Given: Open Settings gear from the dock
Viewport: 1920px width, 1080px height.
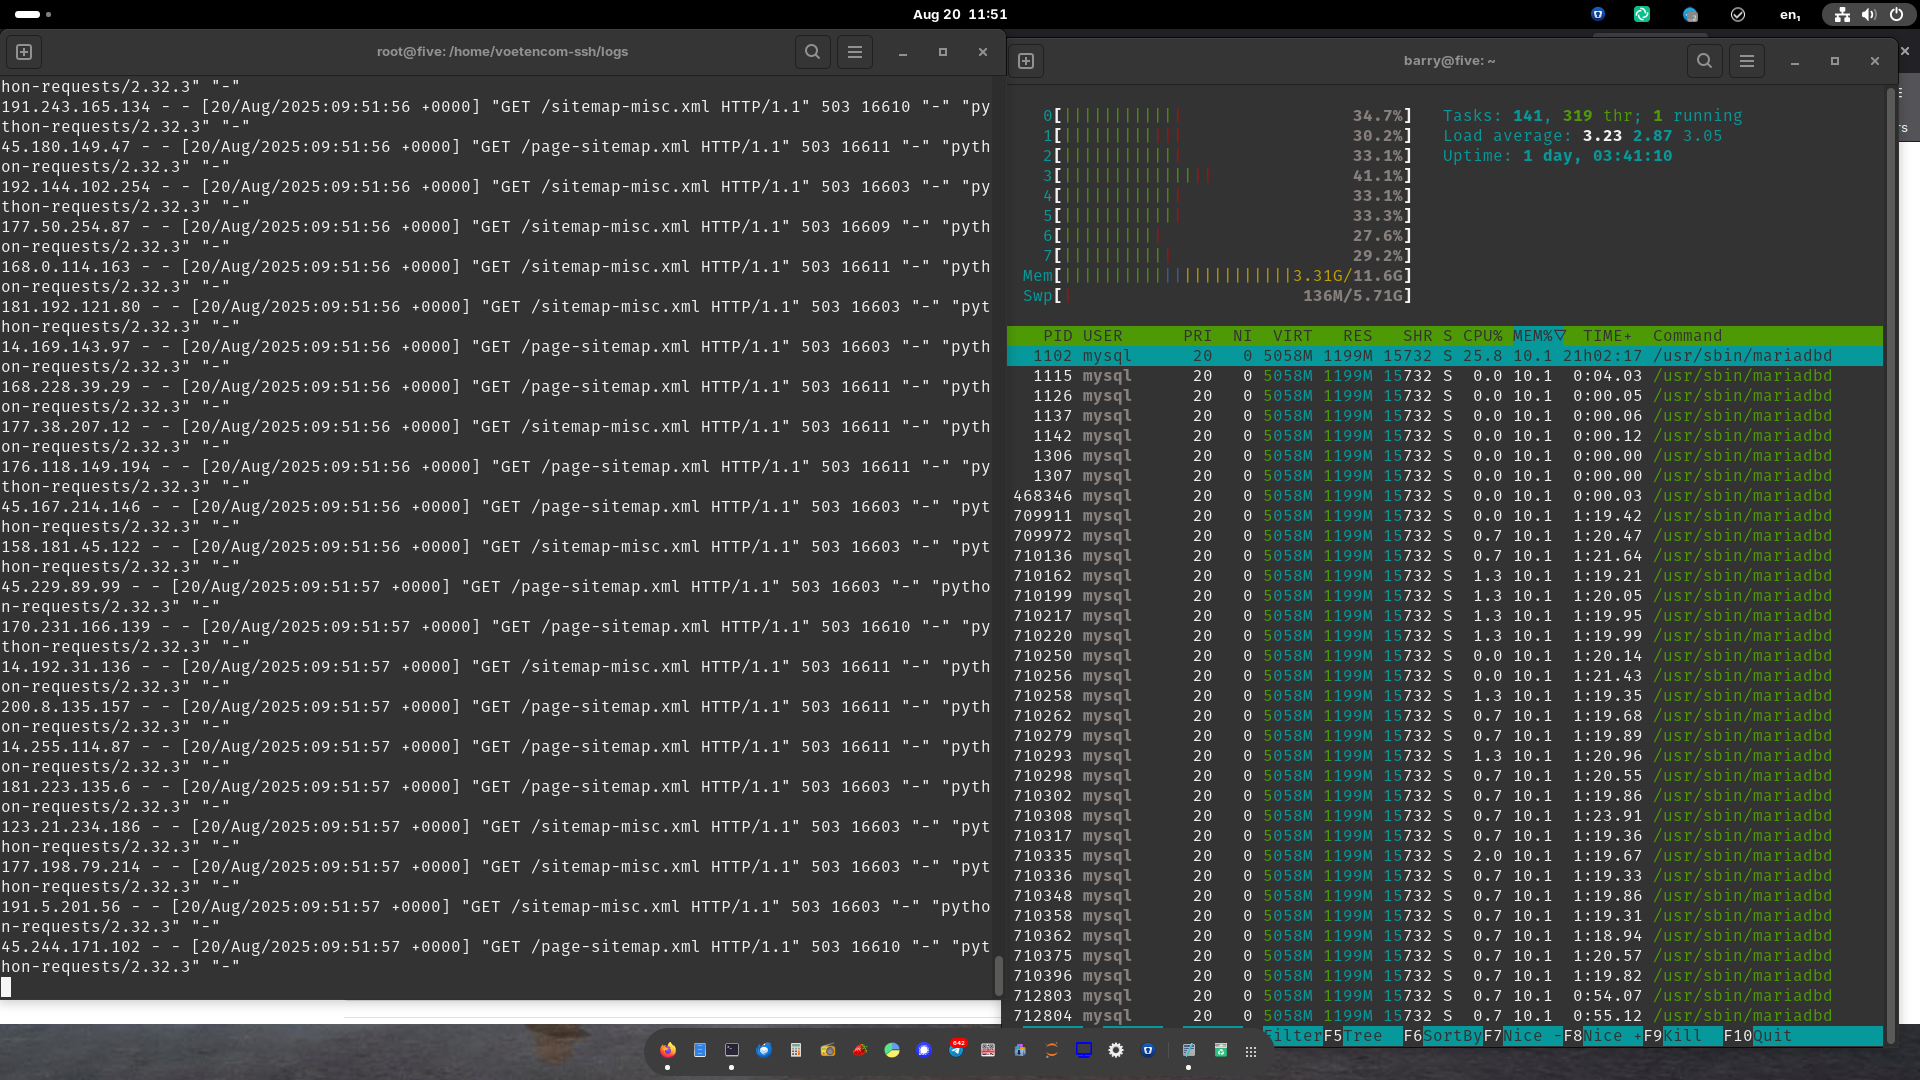Looking at the screenshot, I should click(1116, 1050).
